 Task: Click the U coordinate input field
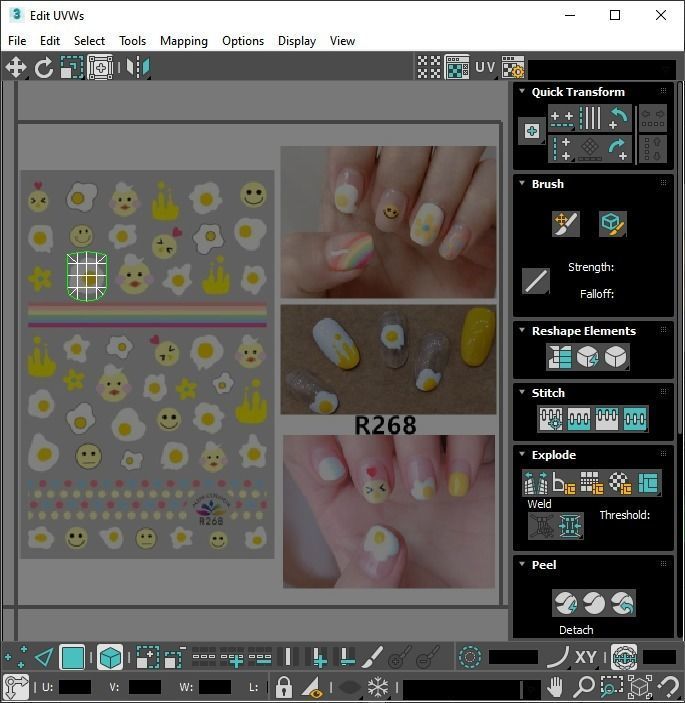75,687
